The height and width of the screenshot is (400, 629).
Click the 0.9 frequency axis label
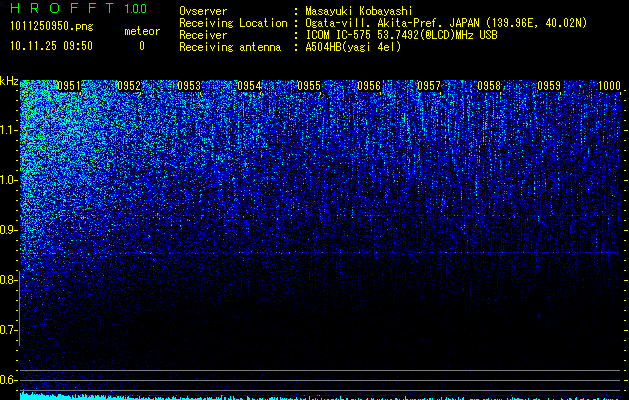click(9, 230)
